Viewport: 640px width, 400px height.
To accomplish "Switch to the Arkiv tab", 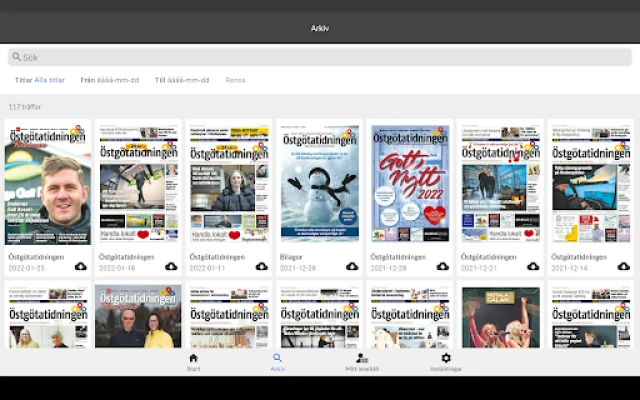I will click(277, 362).
